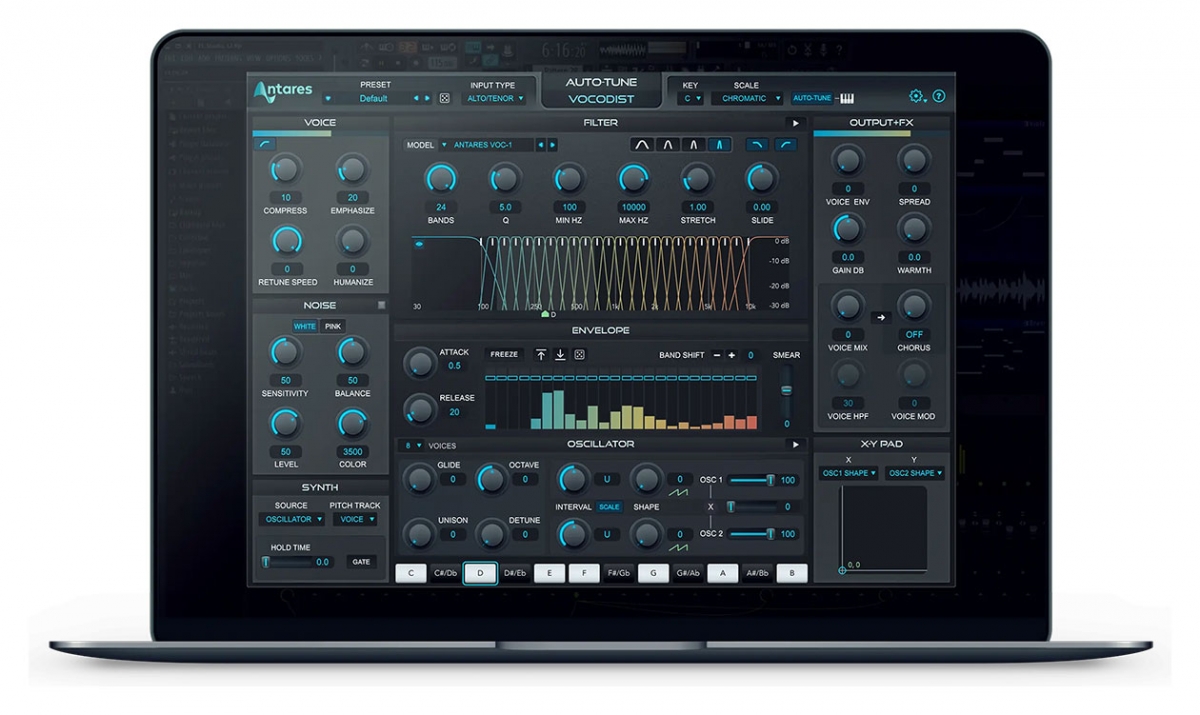The image size is (1200, 715).
Task: Click the Retune Speed knob
Action: point(287,240)
